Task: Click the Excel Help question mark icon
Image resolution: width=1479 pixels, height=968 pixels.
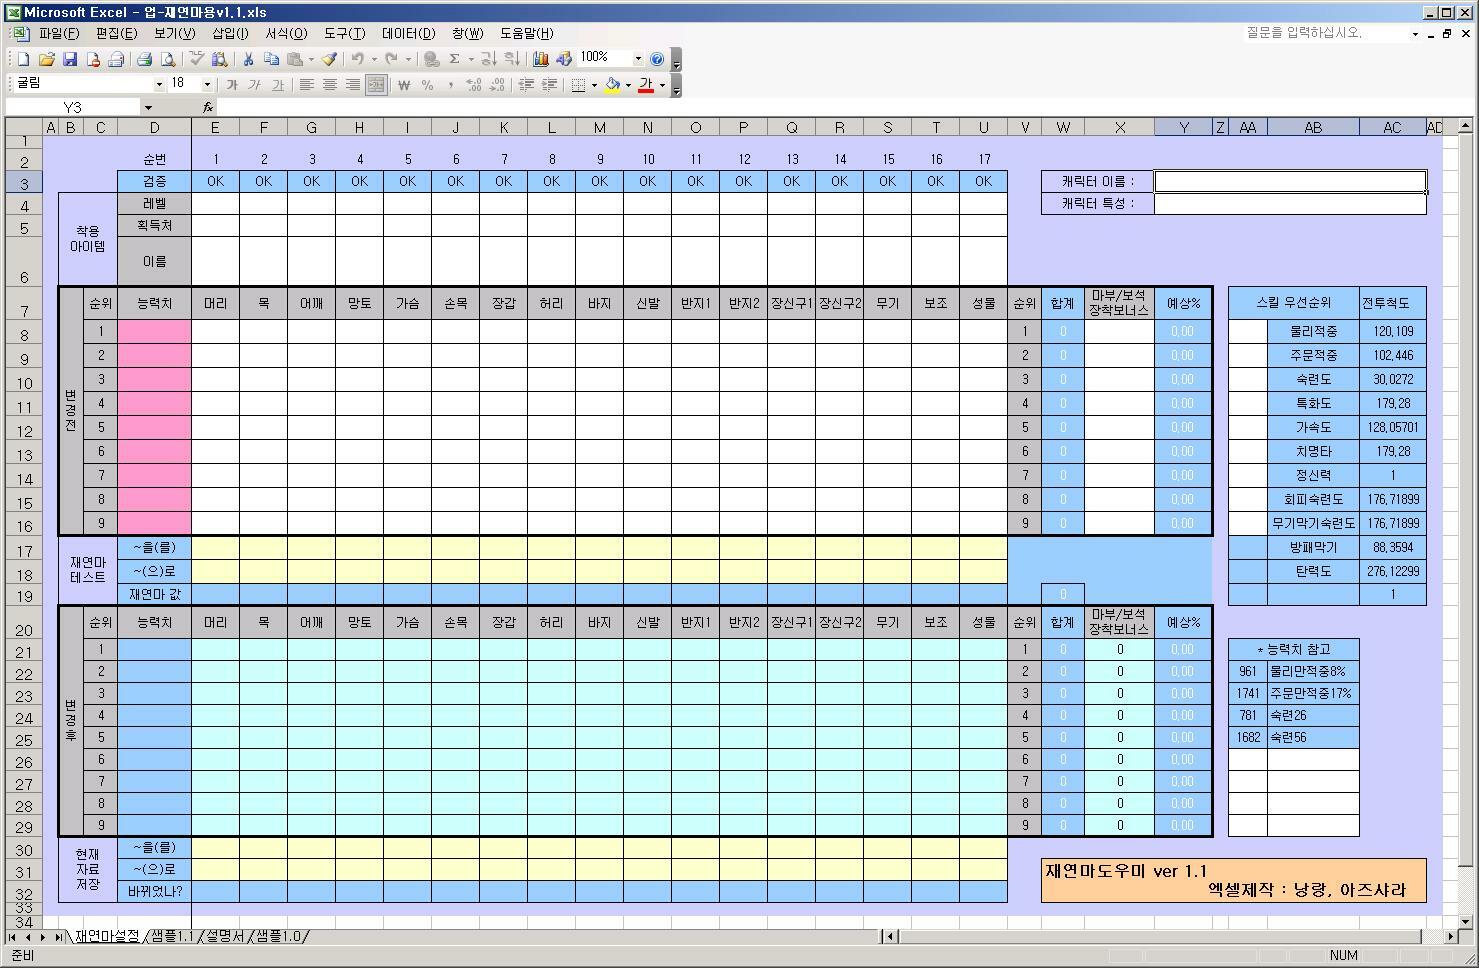Action: (657, 59)
